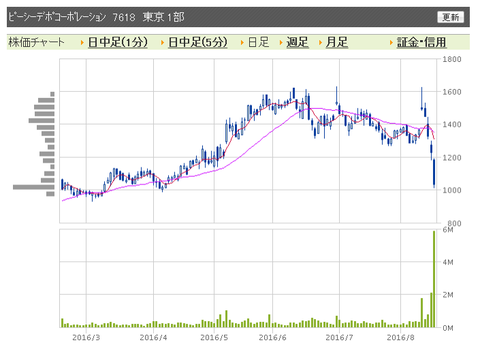Click the 1000 price axis label
The image size is (480, 364).
[x=452, y=190]
